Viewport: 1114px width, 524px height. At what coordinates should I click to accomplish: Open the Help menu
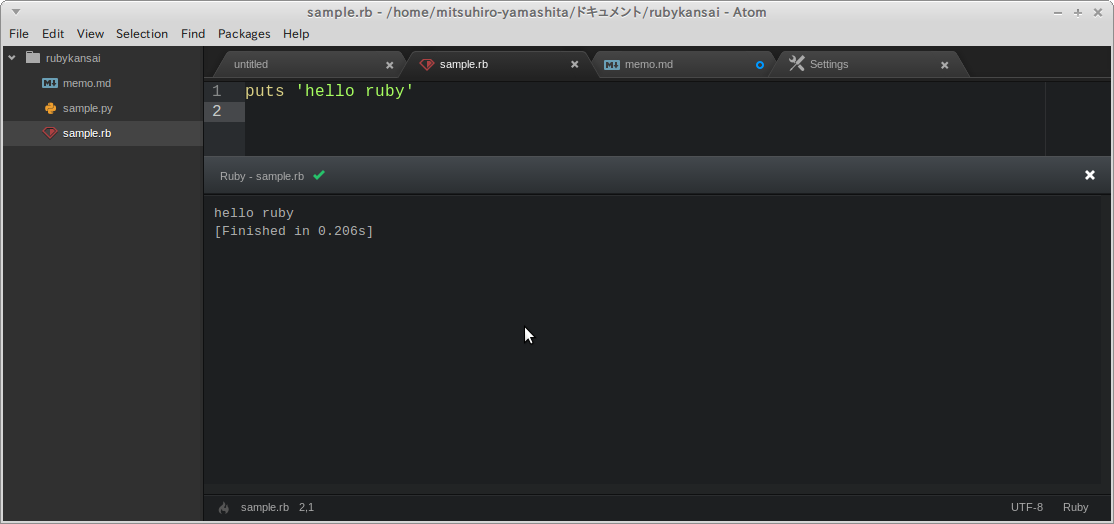pos(296,33)
